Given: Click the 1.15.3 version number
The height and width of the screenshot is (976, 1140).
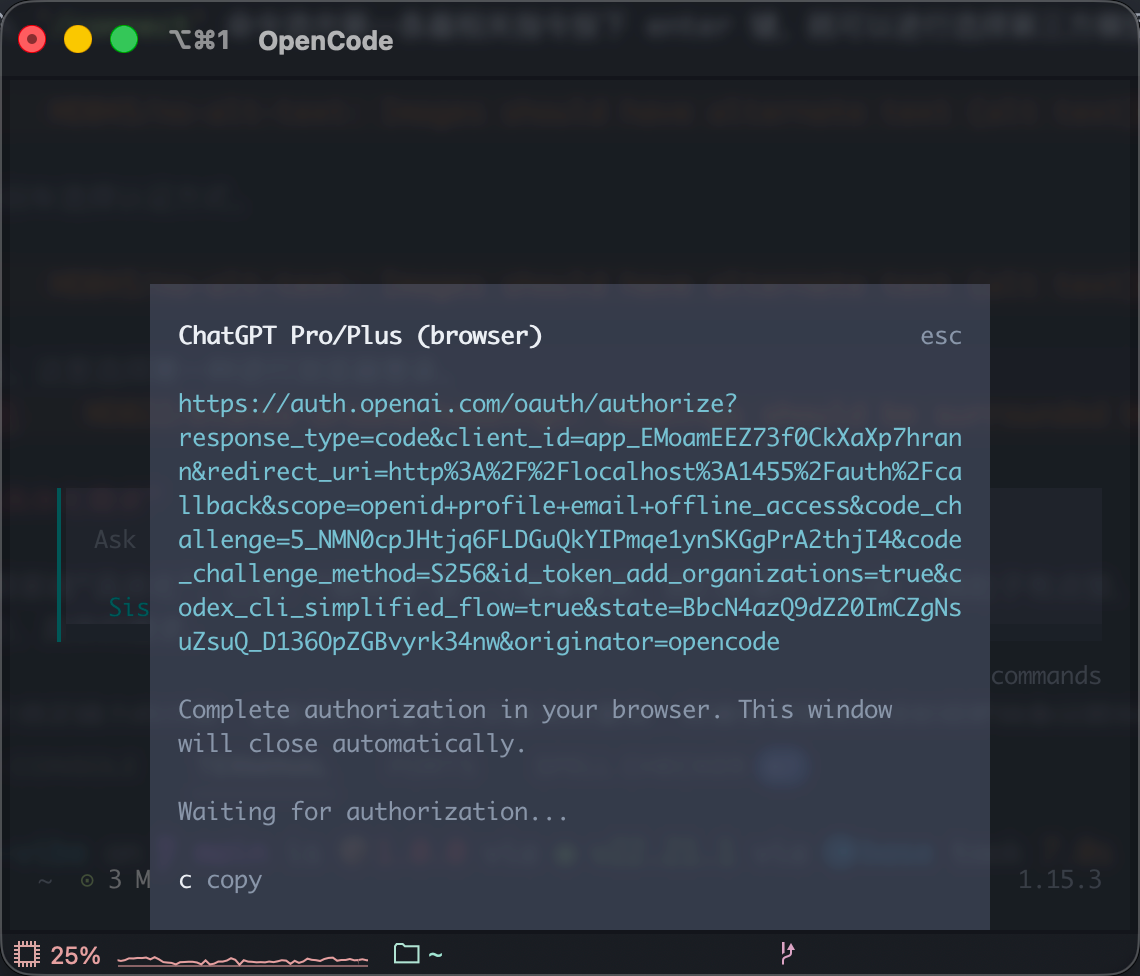Looking at the screenshot, I should click(1059, 879).
